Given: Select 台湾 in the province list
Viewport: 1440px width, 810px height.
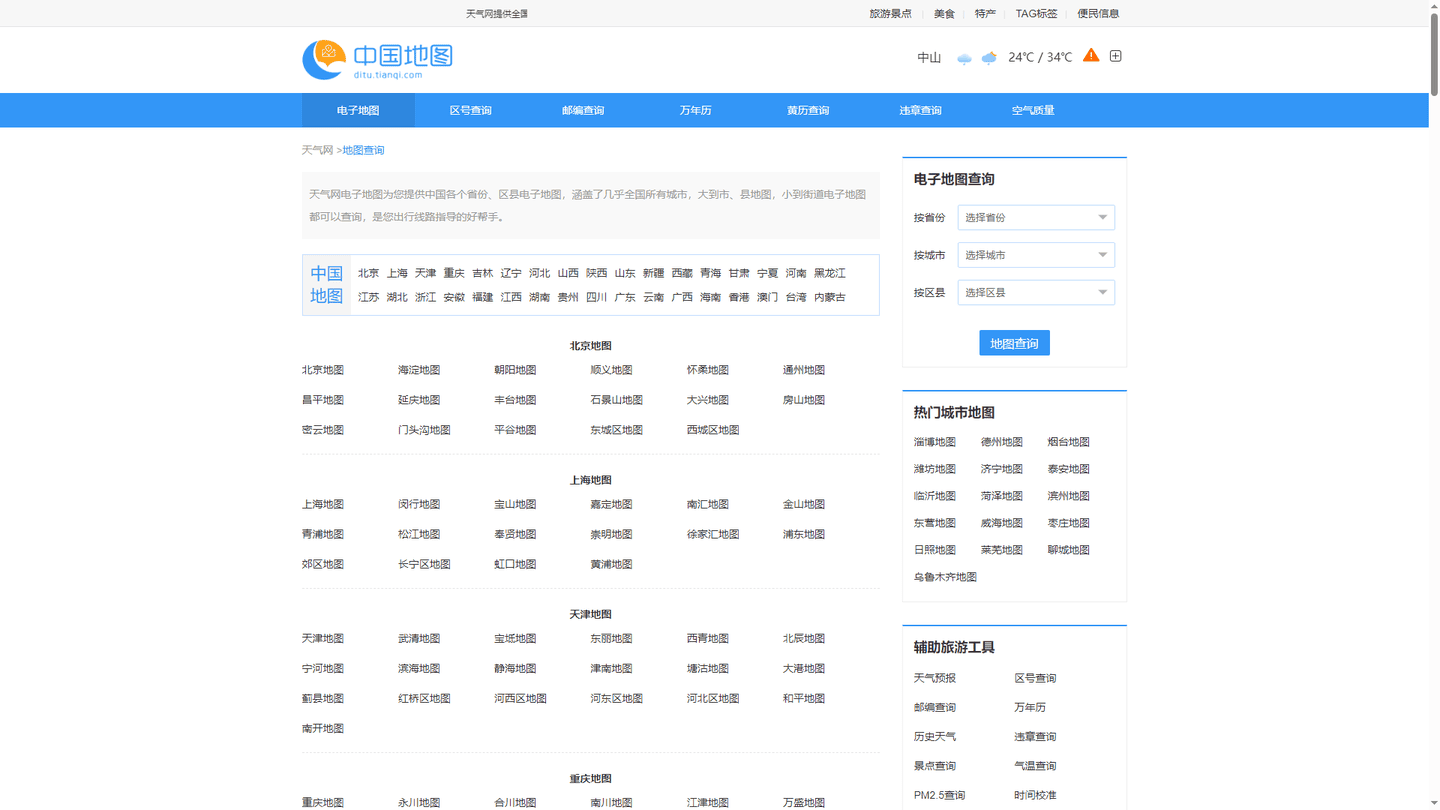Looking at the screenshot, I should tap(796, 297).
